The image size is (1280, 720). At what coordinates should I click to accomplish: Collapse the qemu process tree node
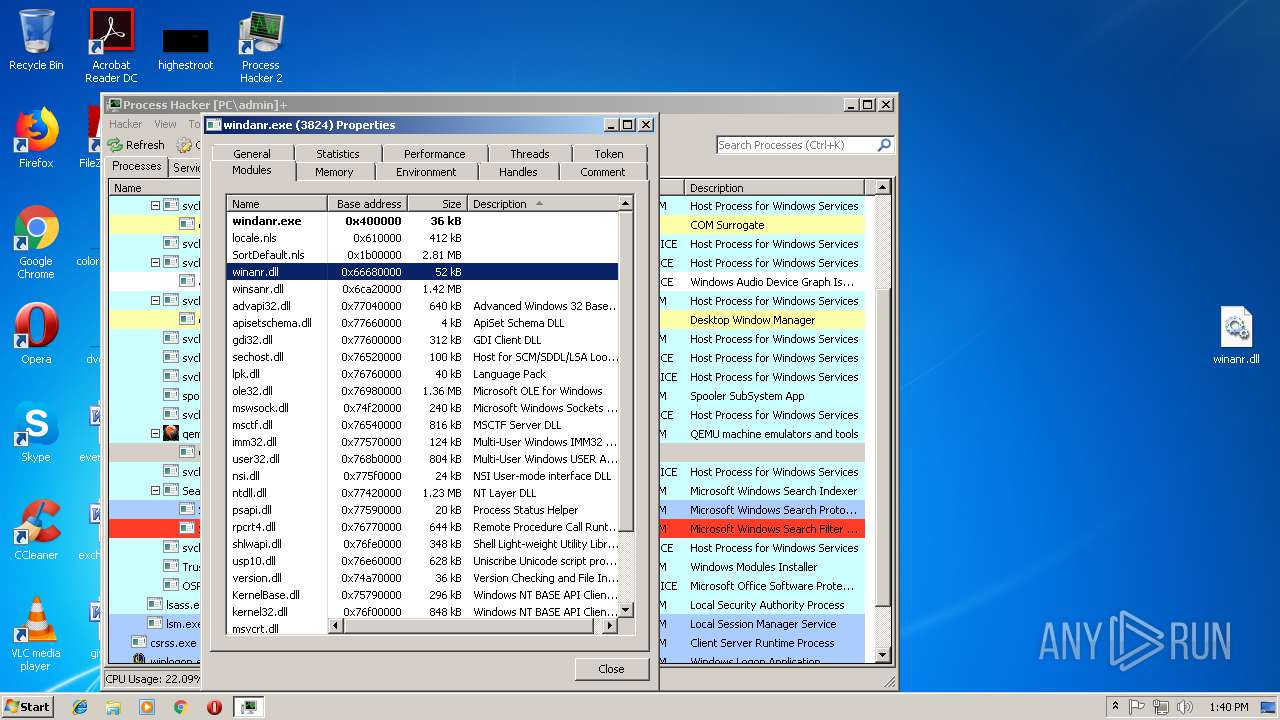click(156, 434)
